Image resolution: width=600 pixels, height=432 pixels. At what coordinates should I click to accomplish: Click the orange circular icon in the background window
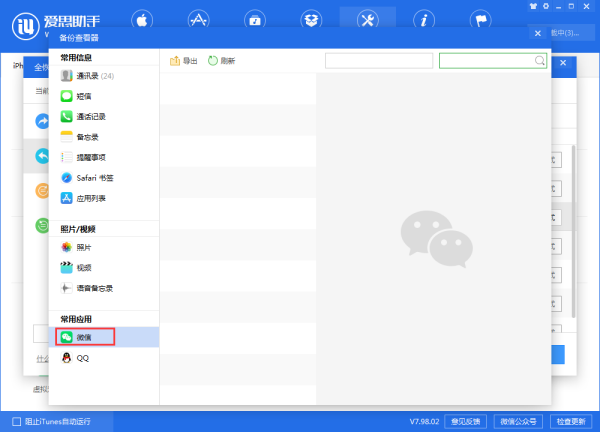[x=42, y=191]
